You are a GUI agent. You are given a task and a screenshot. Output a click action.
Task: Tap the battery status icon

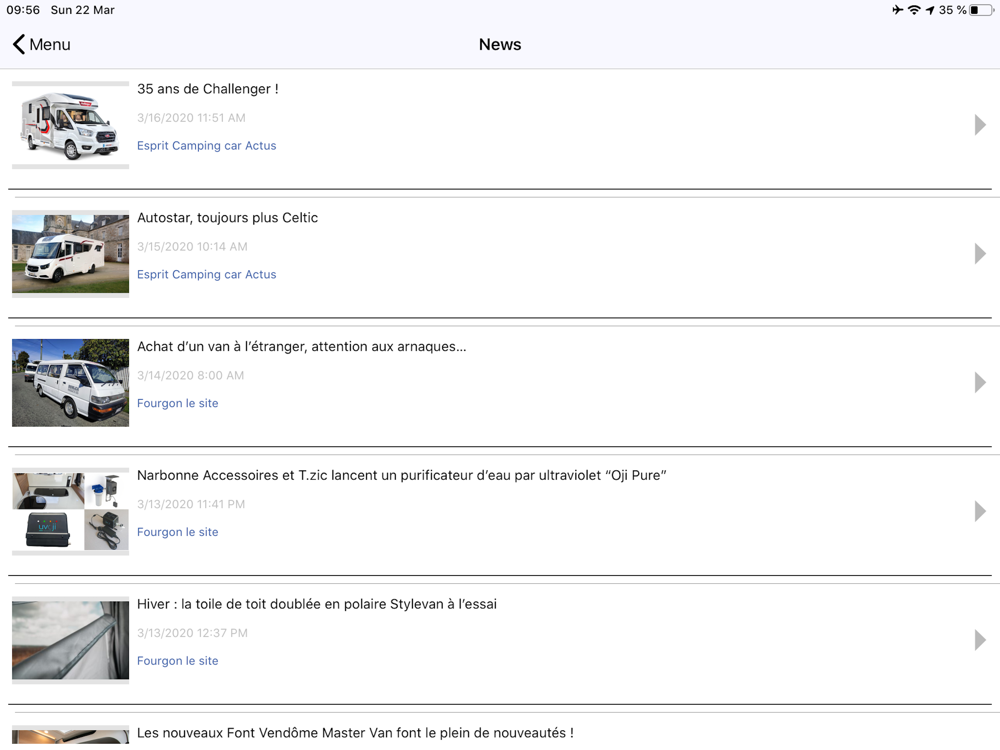coord(982,10)
